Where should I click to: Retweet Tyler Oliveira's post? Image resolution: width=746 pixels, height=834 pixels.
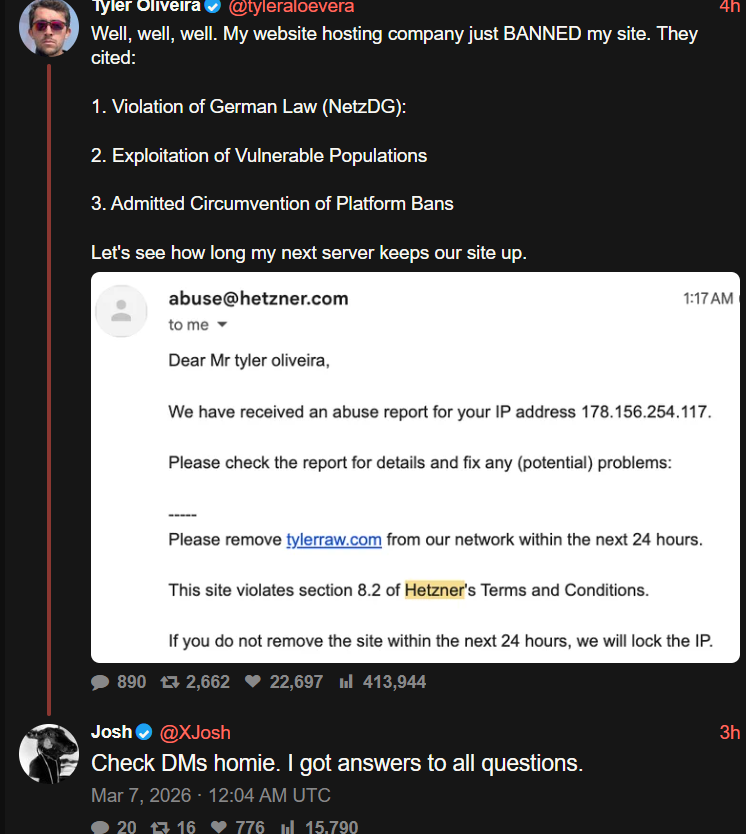(170, 682)
